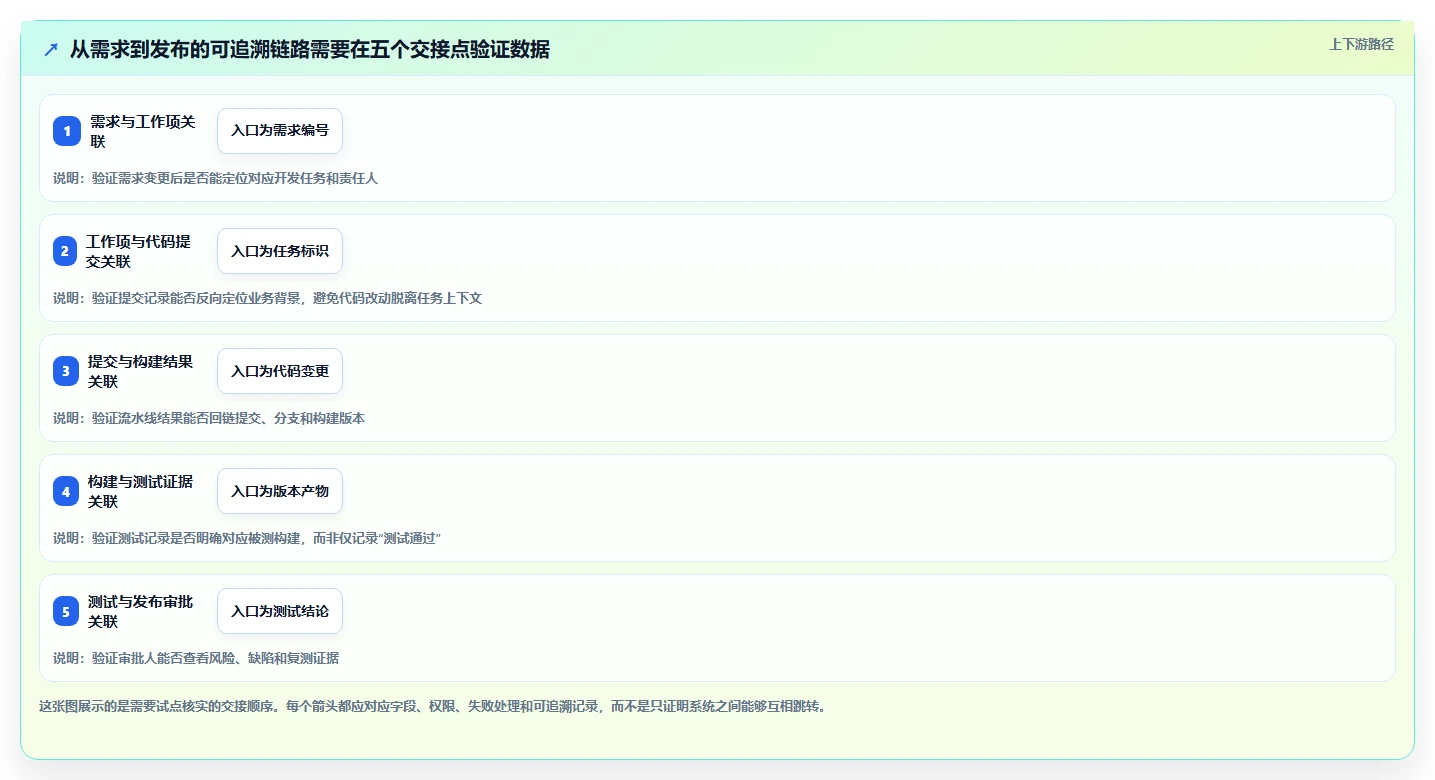This screenshot has height=780, width=1435.
Task: Select the heading 工作项与代码提交关联
Action: (x=139, y=251)
